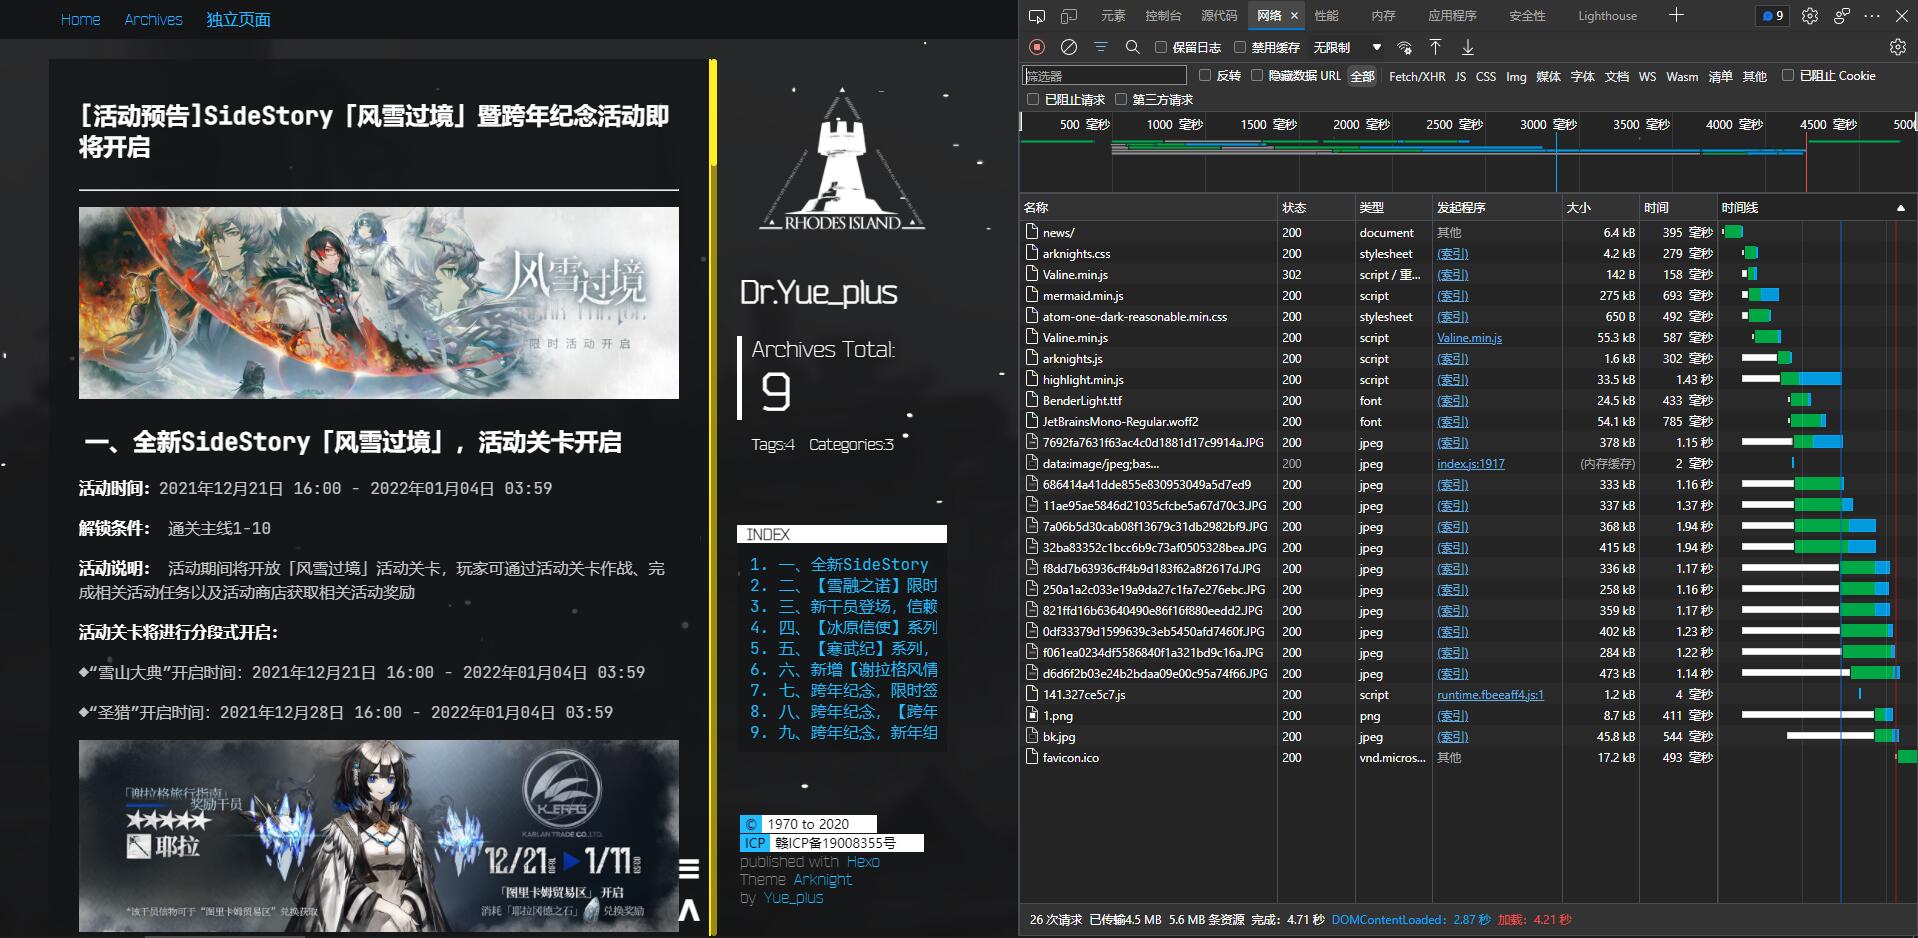The image size is (1918, 938).
Task: Enable the 保留日志 checkbox
Action: click(x=1161, y=47)
